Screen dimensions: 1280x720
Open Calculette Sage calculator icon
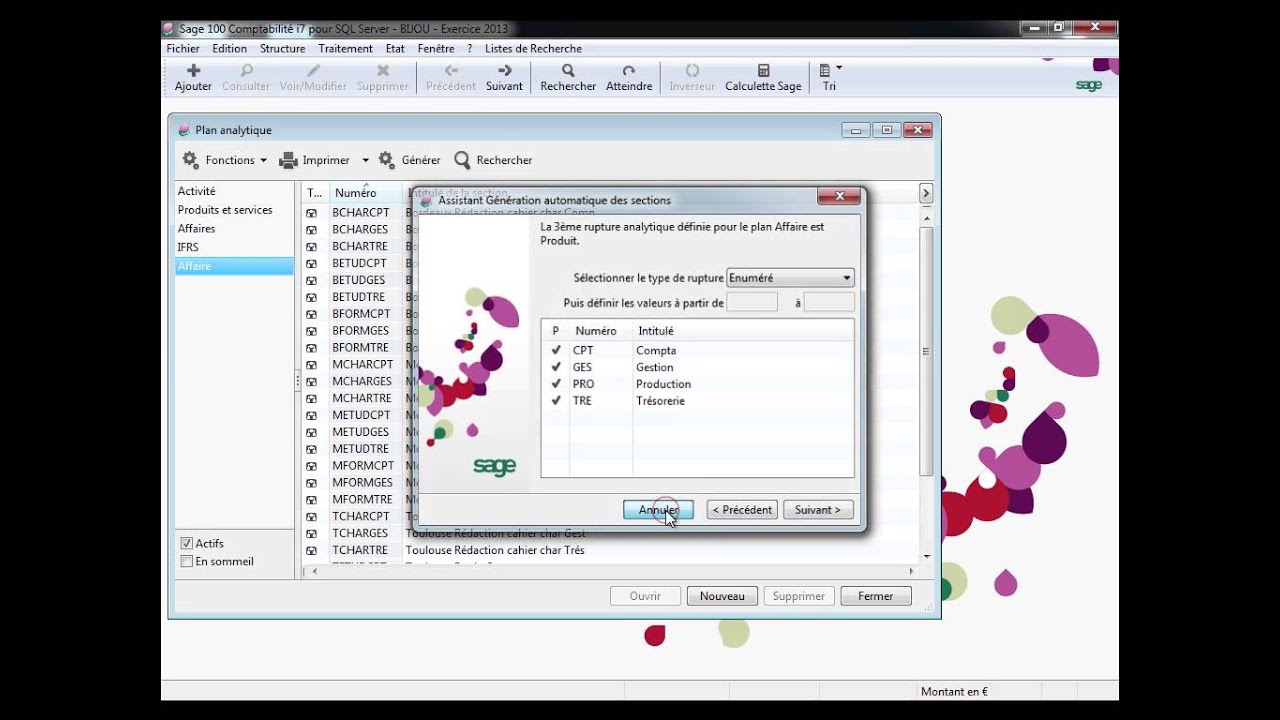pyautogui.click(x=763, y=70)
